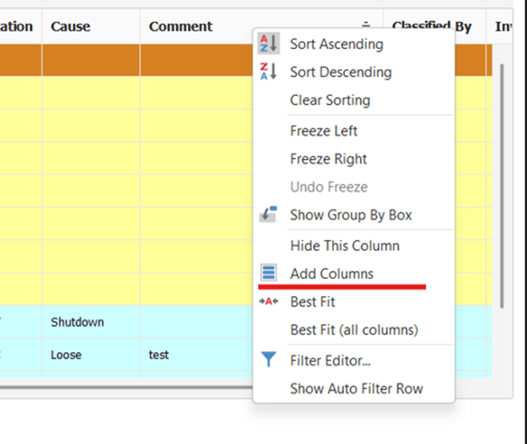
Task: Click the vertical scrollbar thumb
Action: coord(502,186)
